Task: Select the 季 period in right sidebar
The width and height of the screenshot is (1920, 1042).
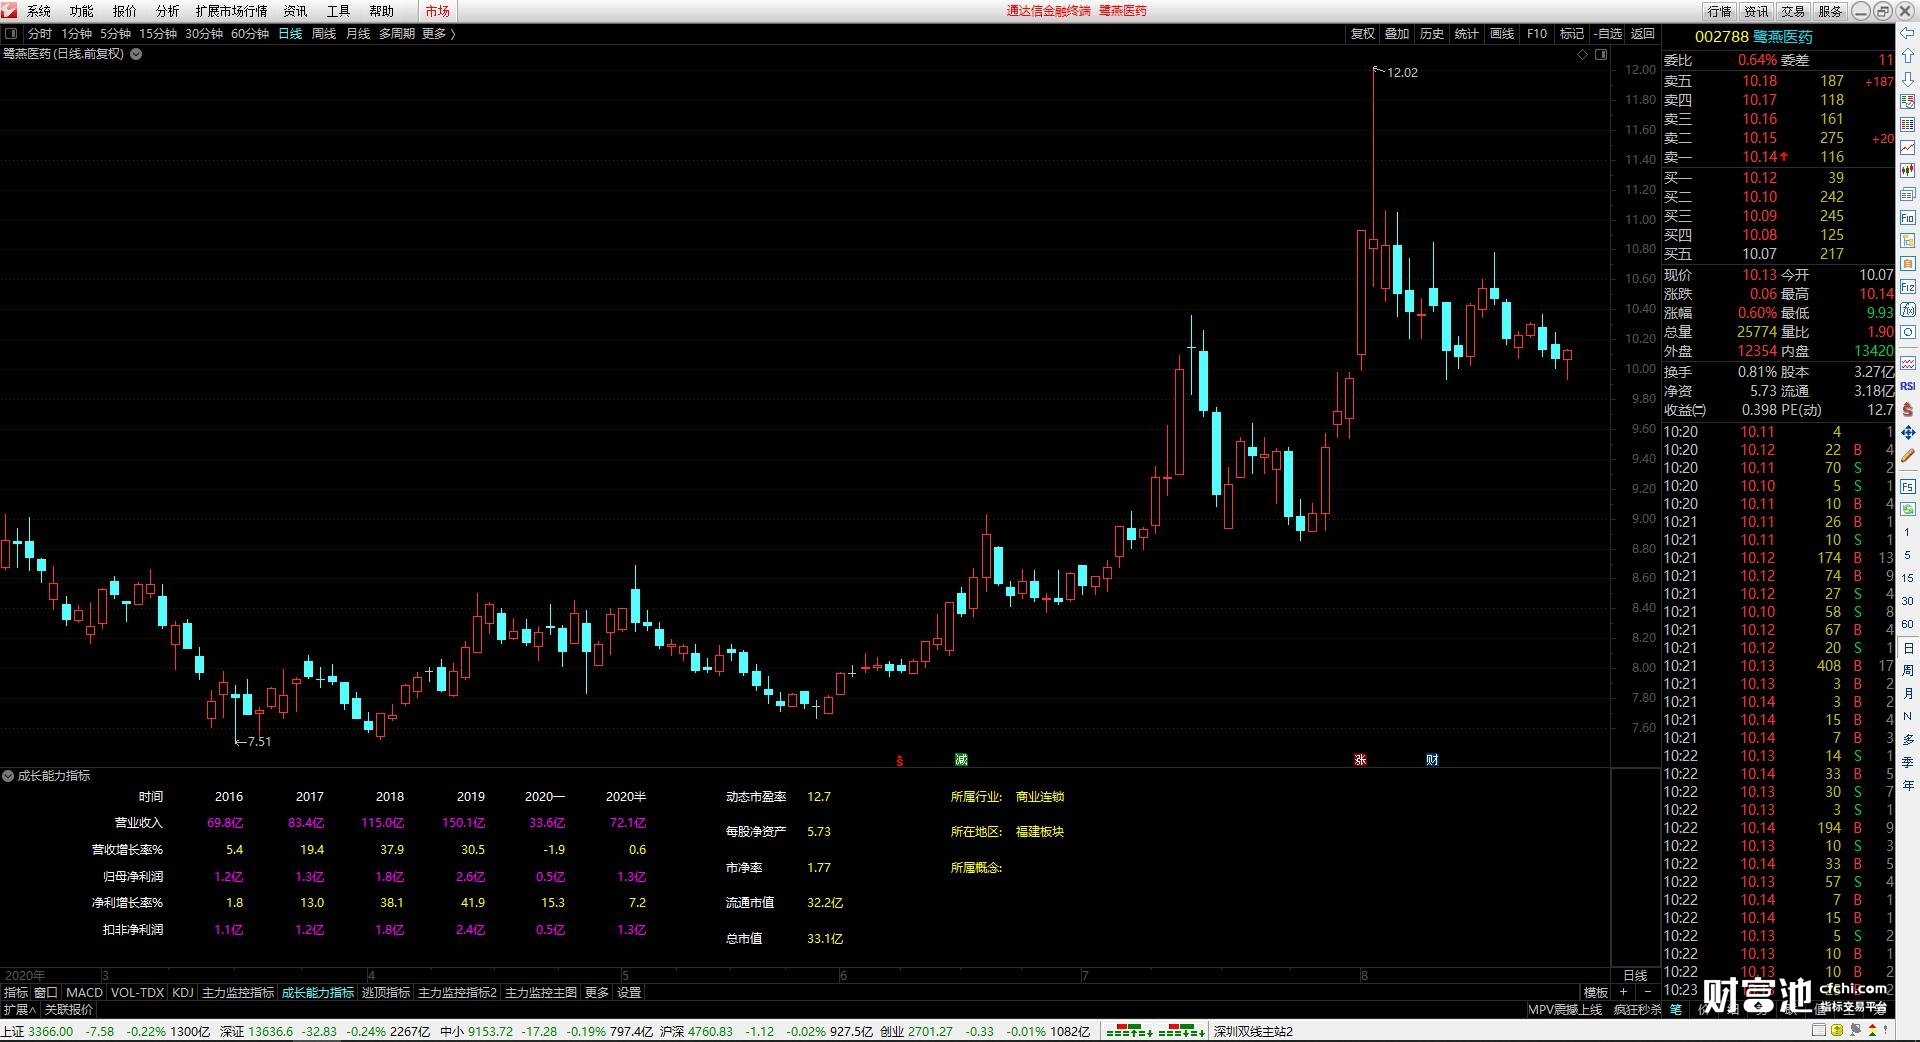Action: click(x=1907, y=762)
